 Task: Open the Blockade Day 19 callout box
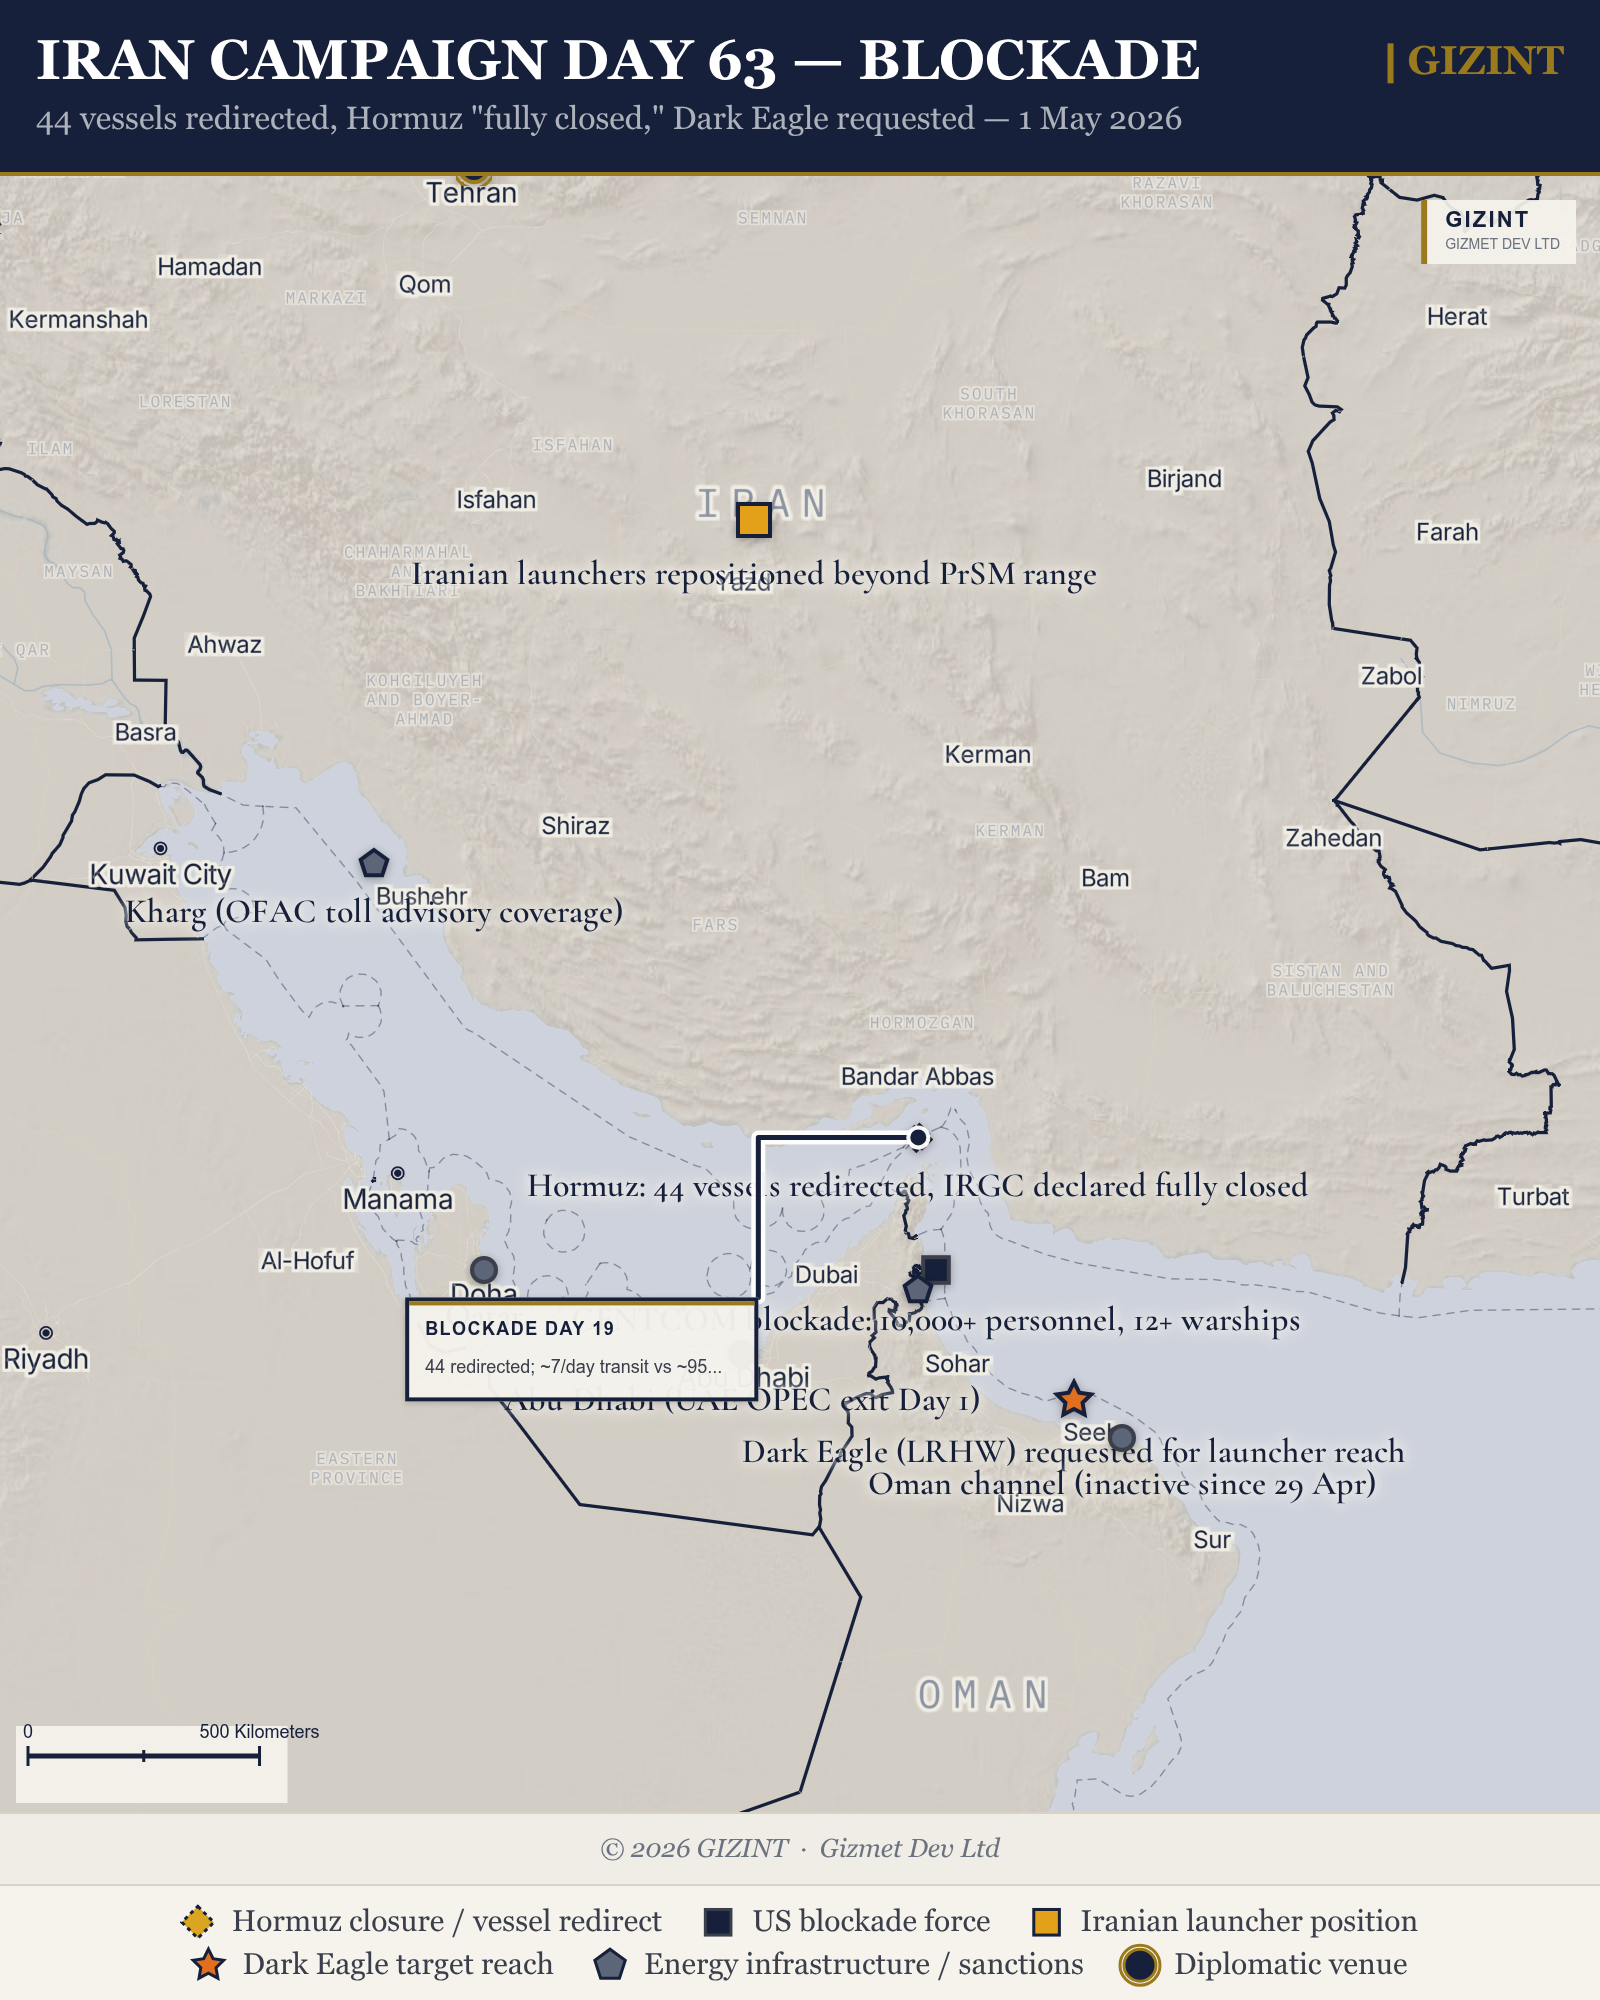click(x=581, y=1350)
